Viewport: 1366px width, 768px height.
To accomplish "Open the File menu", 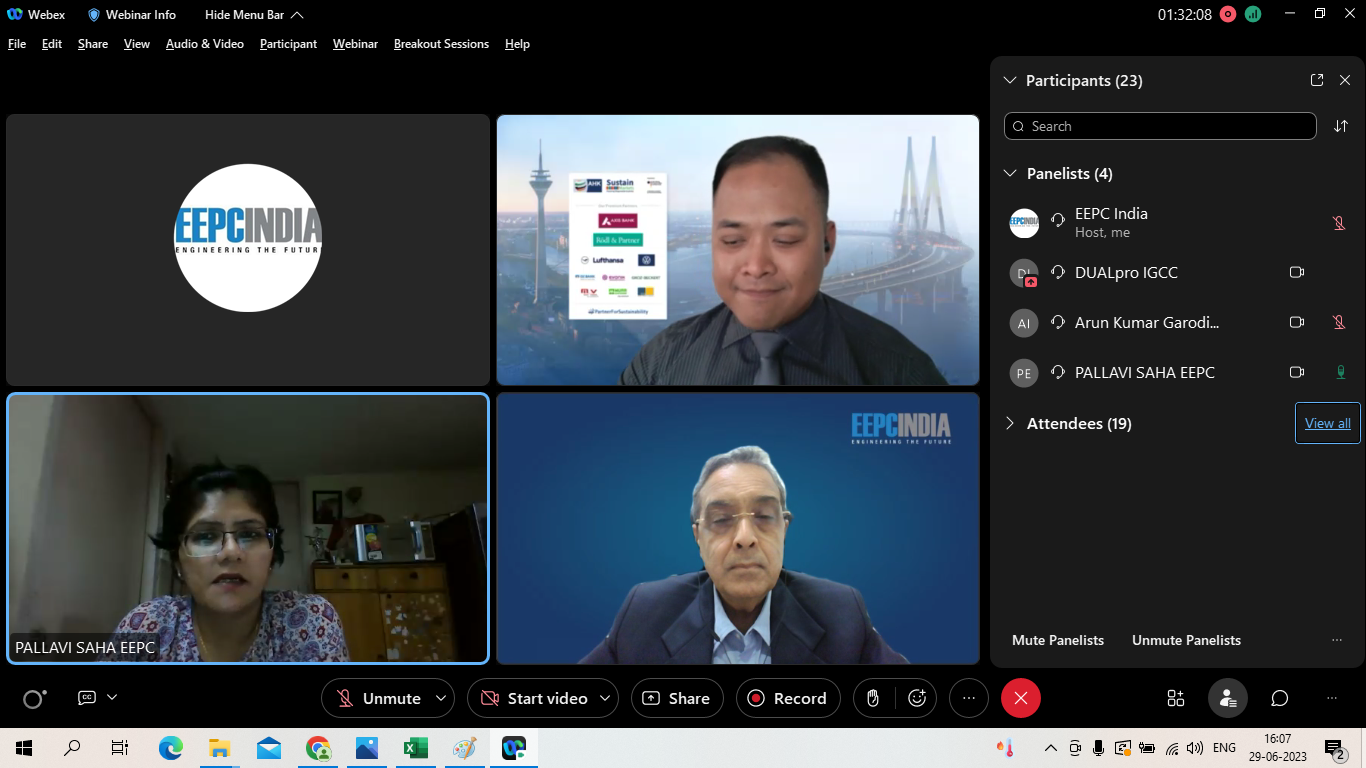I will pyautogui.click(x=17, y=44).
